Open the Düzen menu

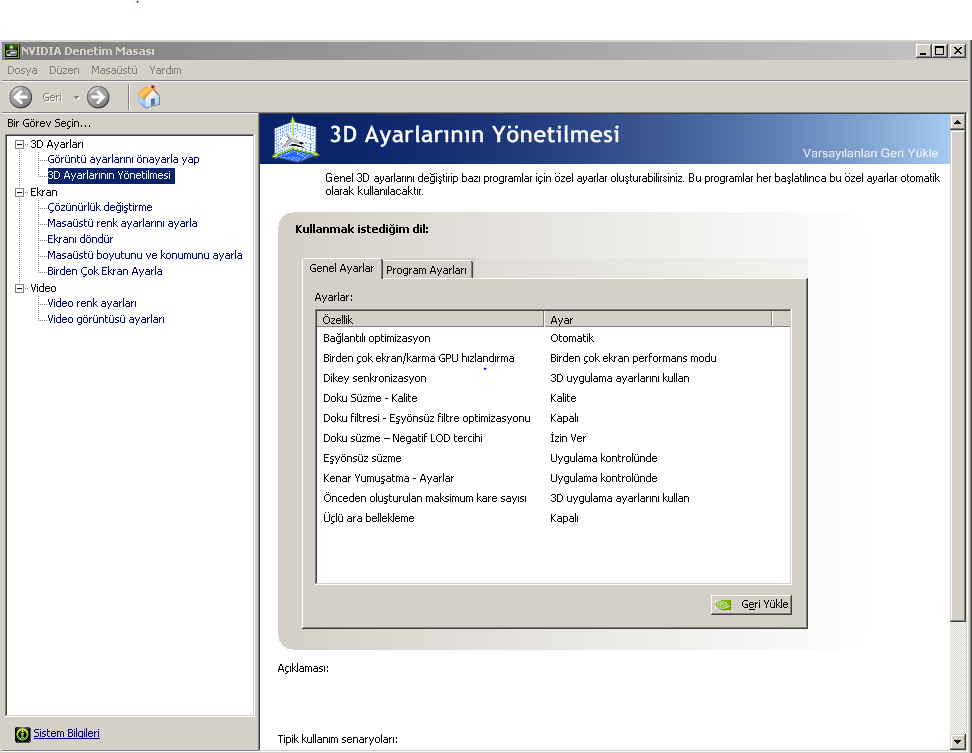pyautogui.click(x=64, y=70)
